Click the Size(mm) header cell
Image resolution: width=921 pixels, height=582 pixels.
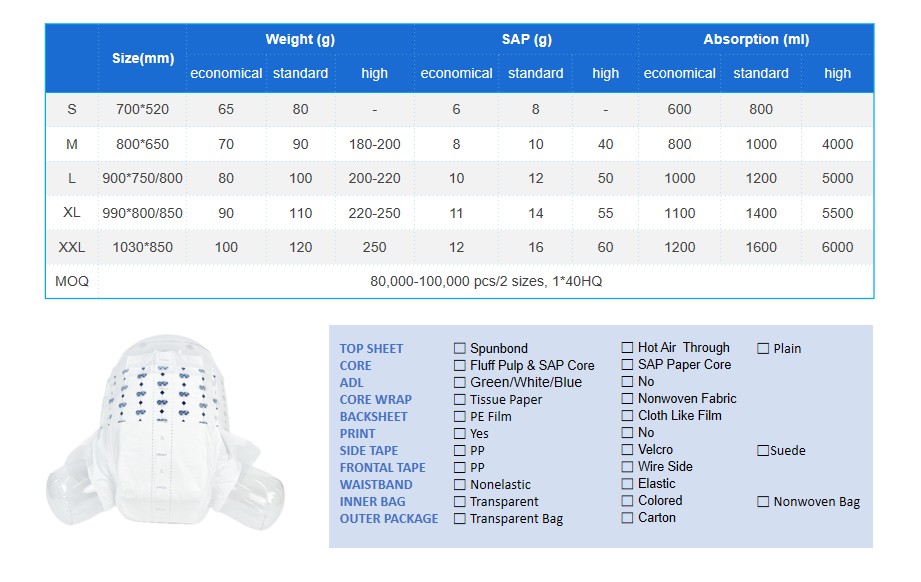click(143, 58)
